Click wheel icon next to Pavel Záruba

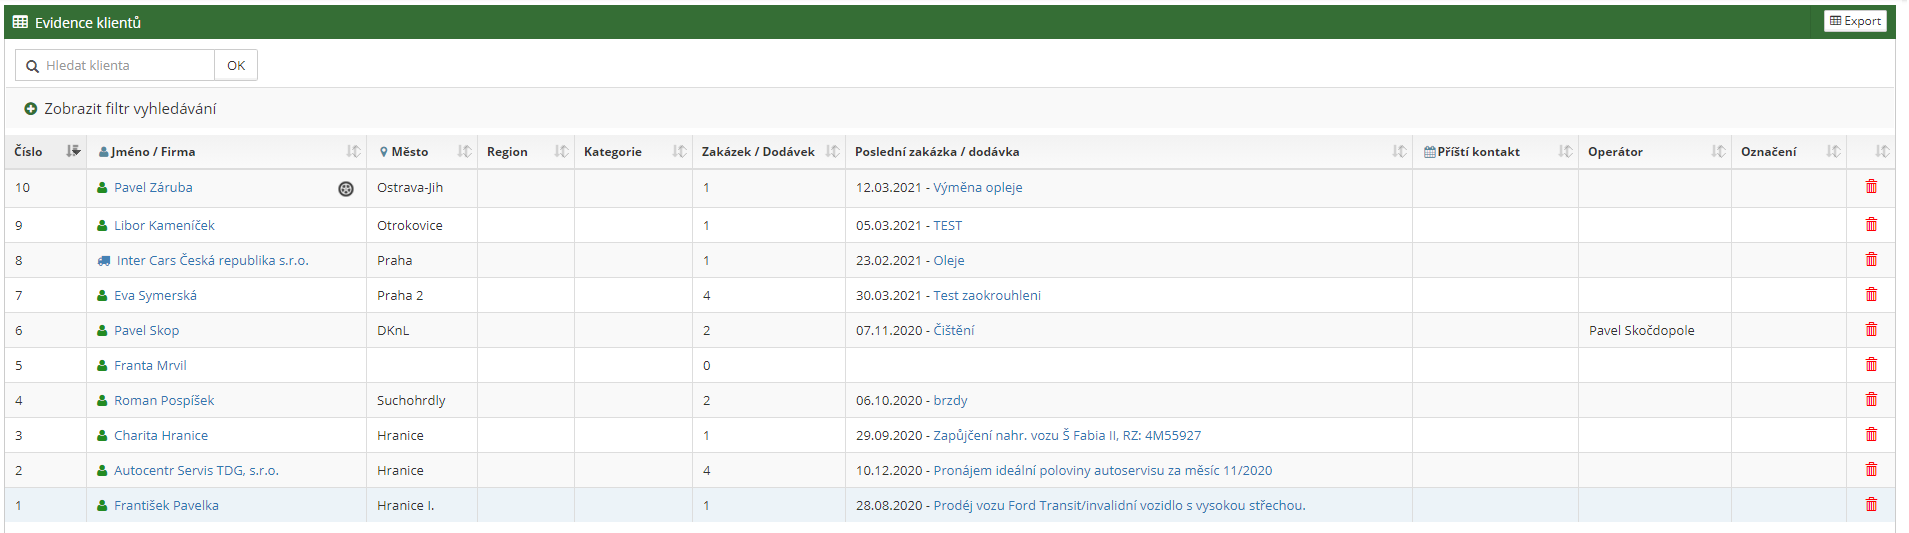tap(346, 189)
